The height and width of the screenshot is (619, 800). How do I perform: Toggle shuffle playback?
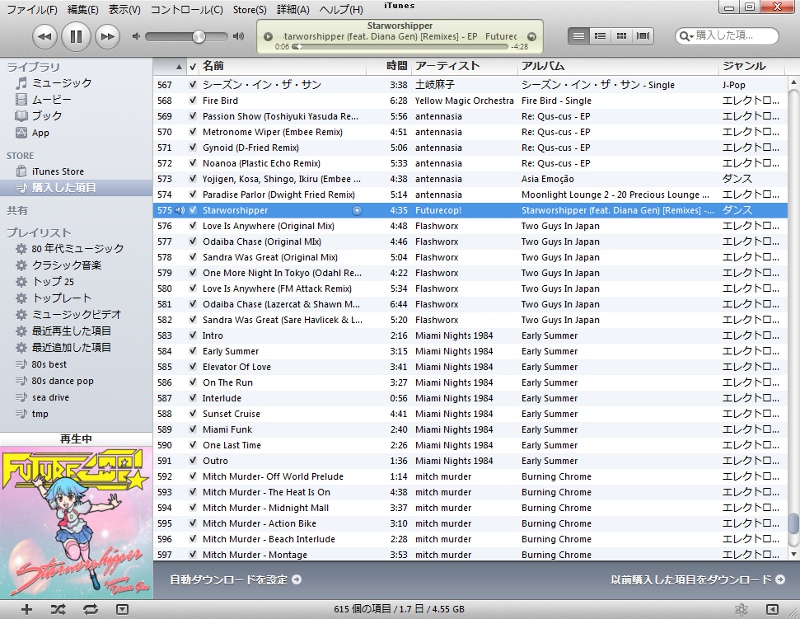58,609
